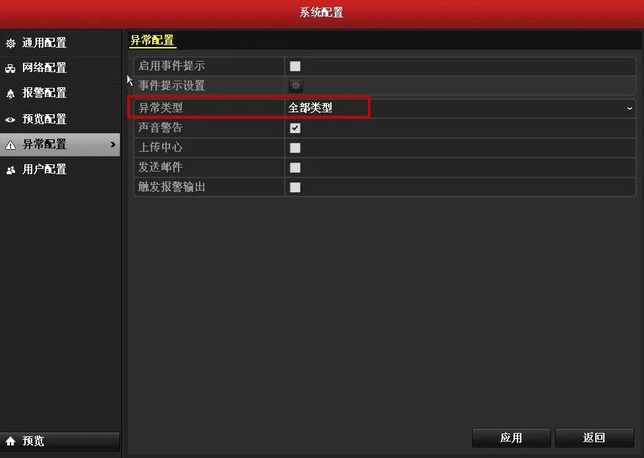644x458 pixels.
Task: Open the 异常类型 dropdown arrow
Action: coord(629,108)
